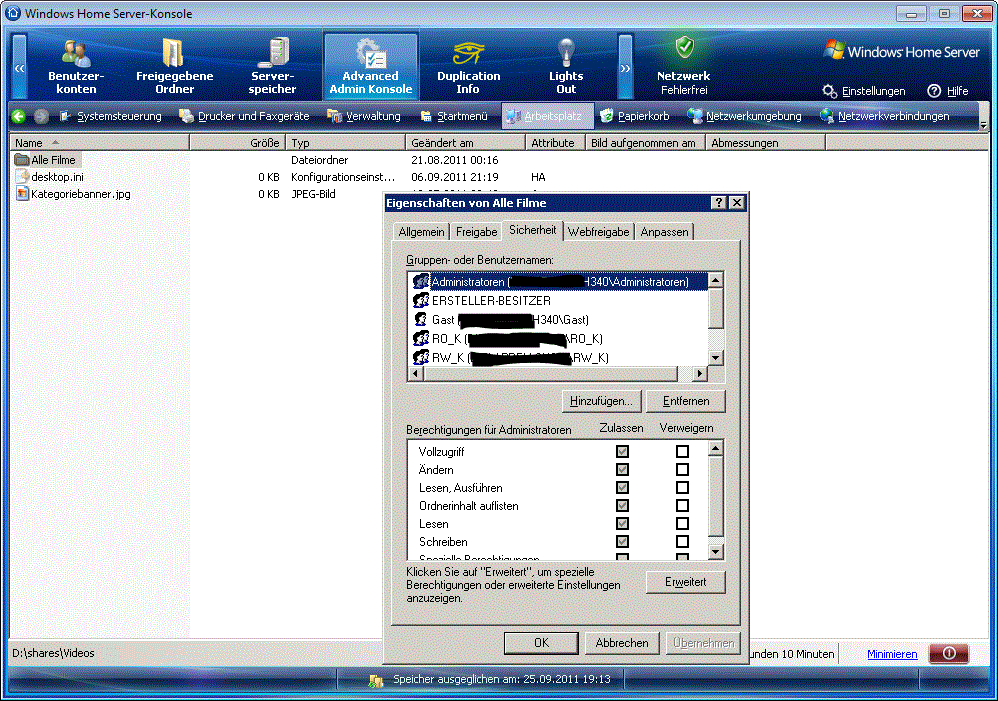This screenshot has width=998, height=701.
Task: Click Abbrechen to cancel dialog
Action: tap(622, 643)
